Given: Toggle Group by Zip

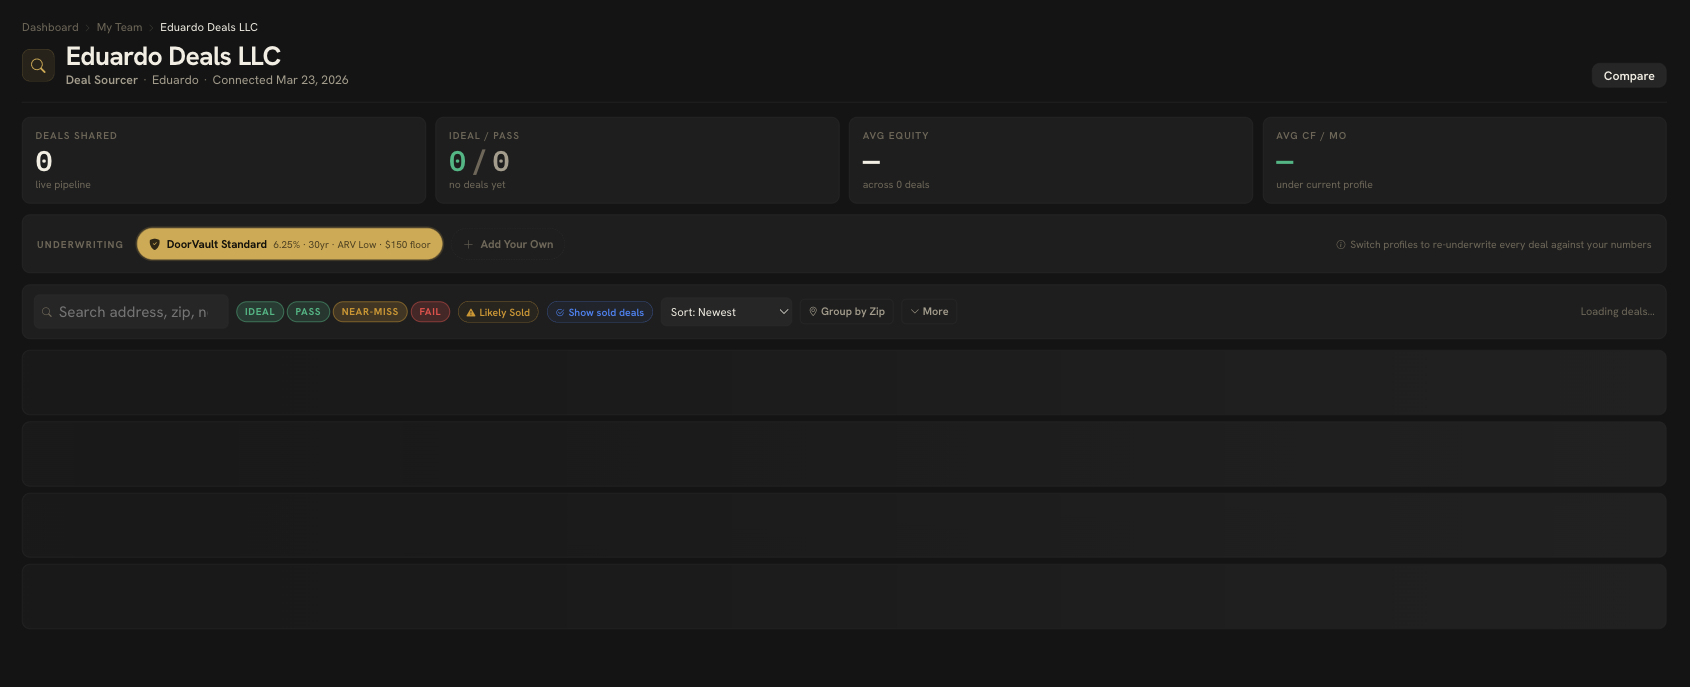Looking at the screenshot, I should 846,312.
